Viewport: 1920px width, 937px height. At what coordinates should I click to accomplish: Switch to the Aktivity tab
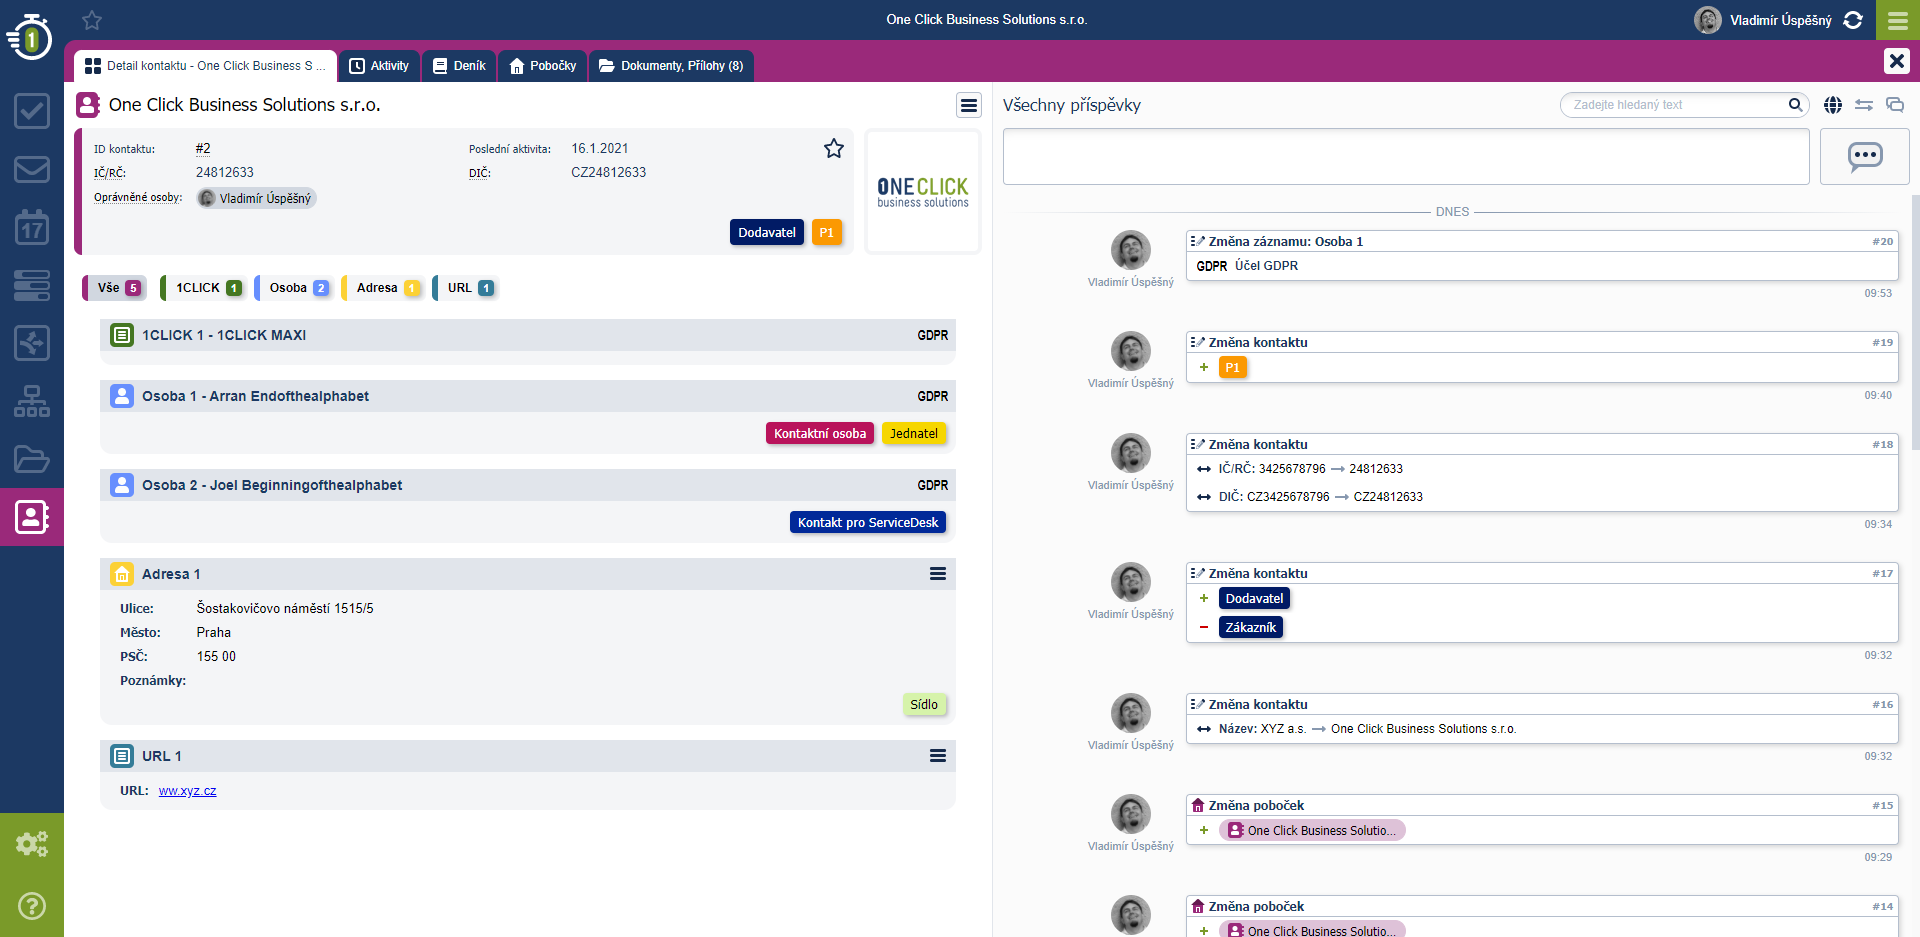tap(379, 66)
